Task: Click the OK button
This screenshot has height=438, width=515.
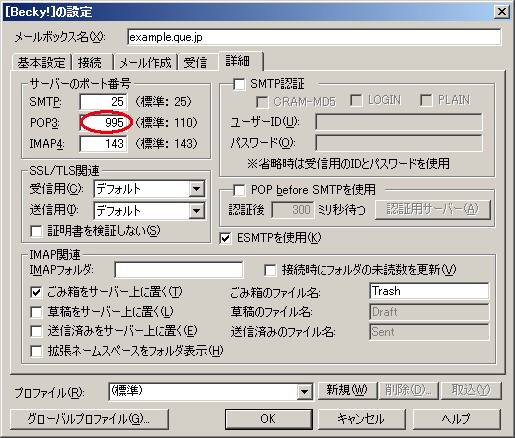Action: (x=269, y=419)
